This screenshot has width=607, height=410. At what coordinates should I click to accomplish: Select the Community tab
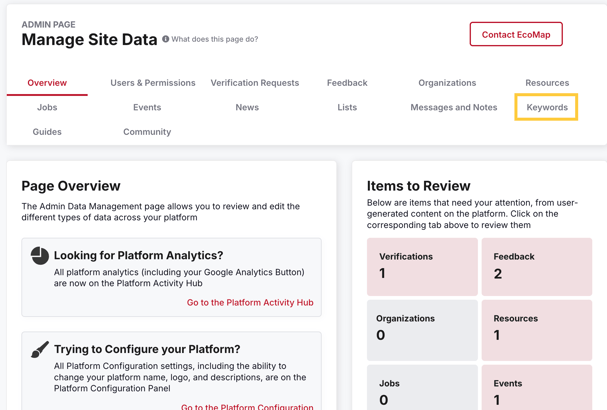pyautogui.click(x=147, y=132)
